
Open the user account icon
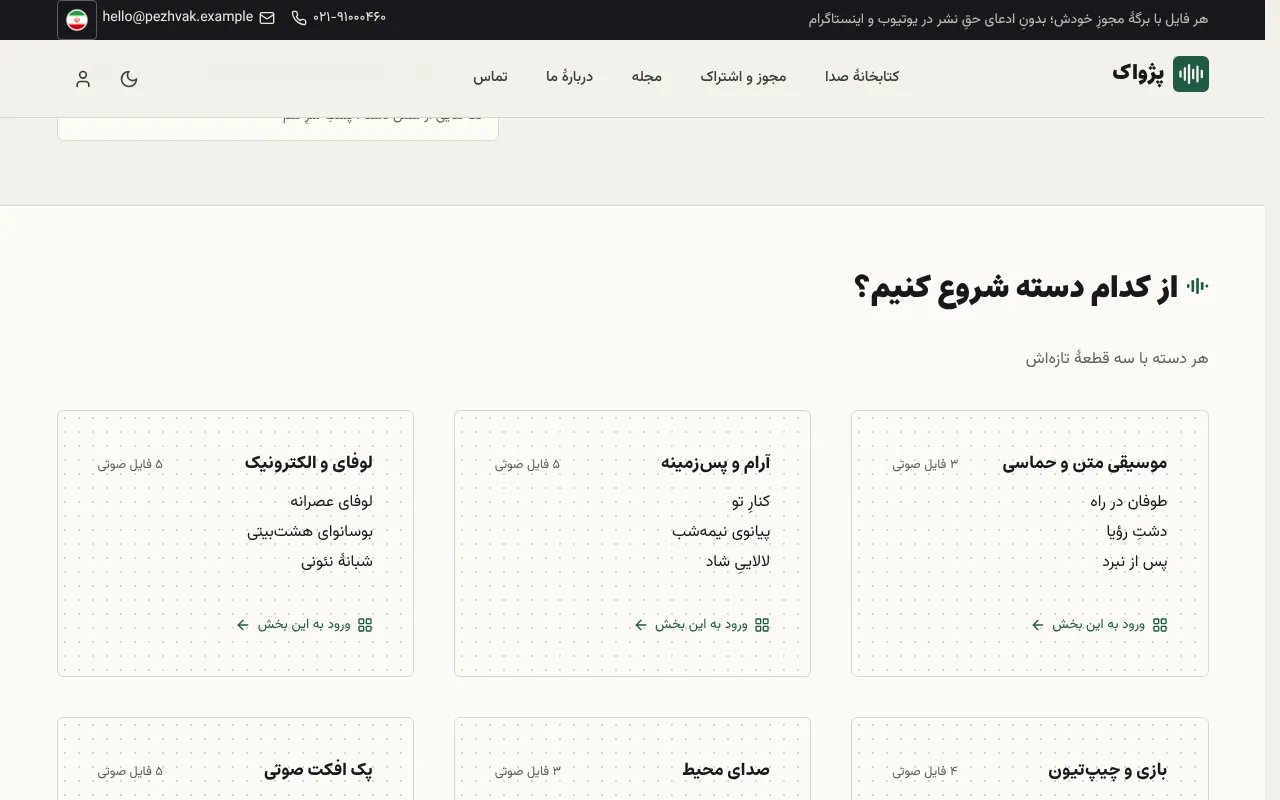[x=83, y=79]
